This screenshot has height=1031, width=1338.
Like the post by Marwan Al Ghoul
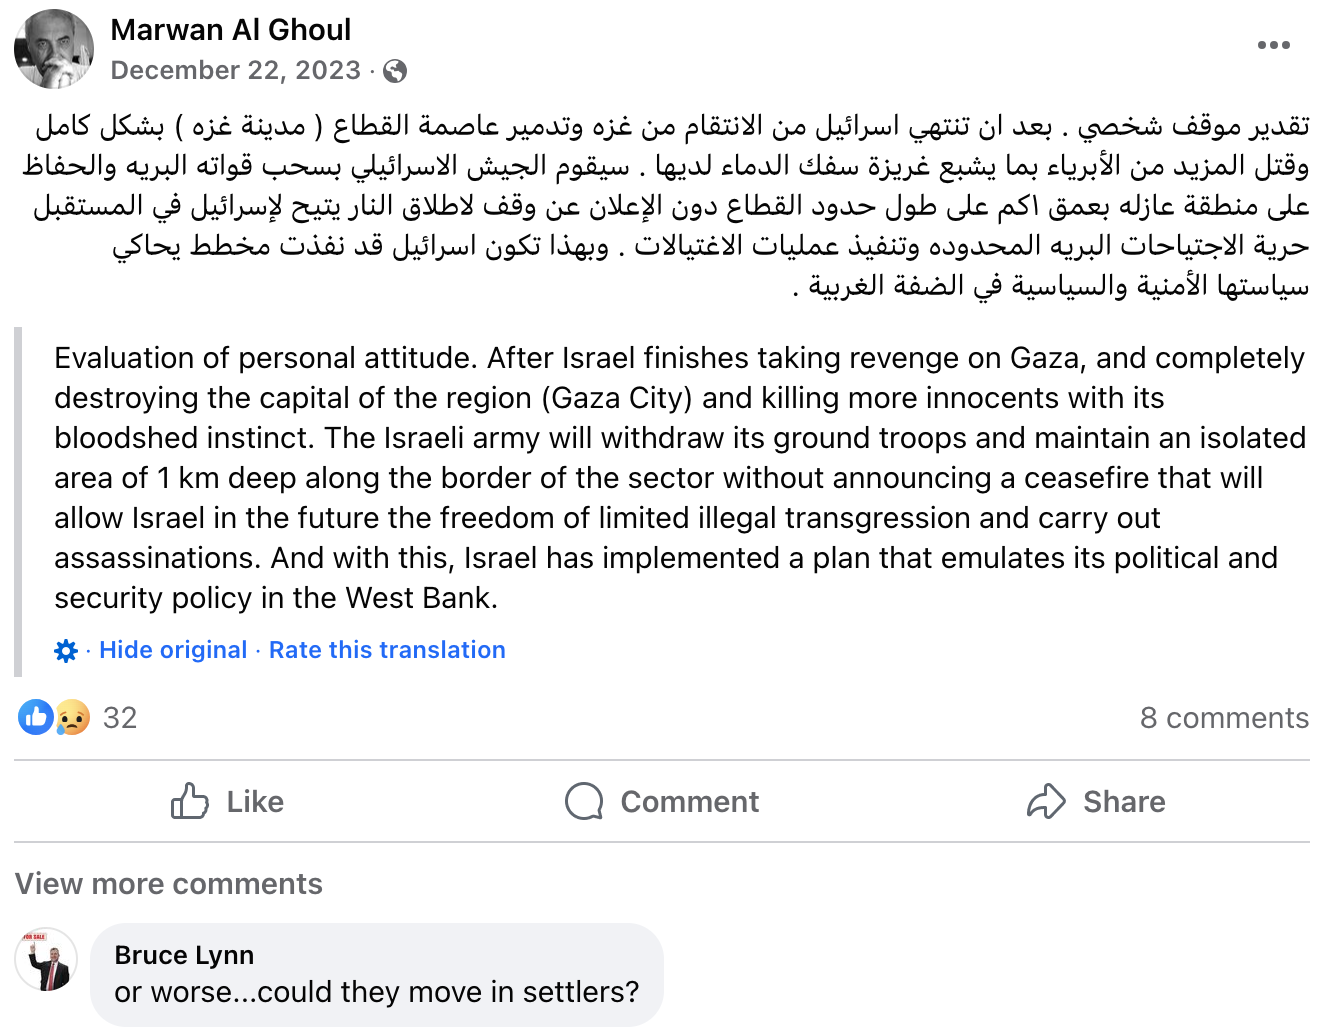click(x=227, y=802)
